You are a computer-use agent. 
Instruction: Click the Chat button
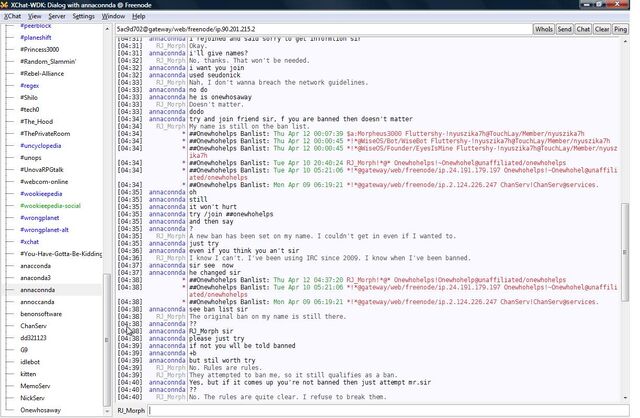pyautogui.click(x=583, y=29)
